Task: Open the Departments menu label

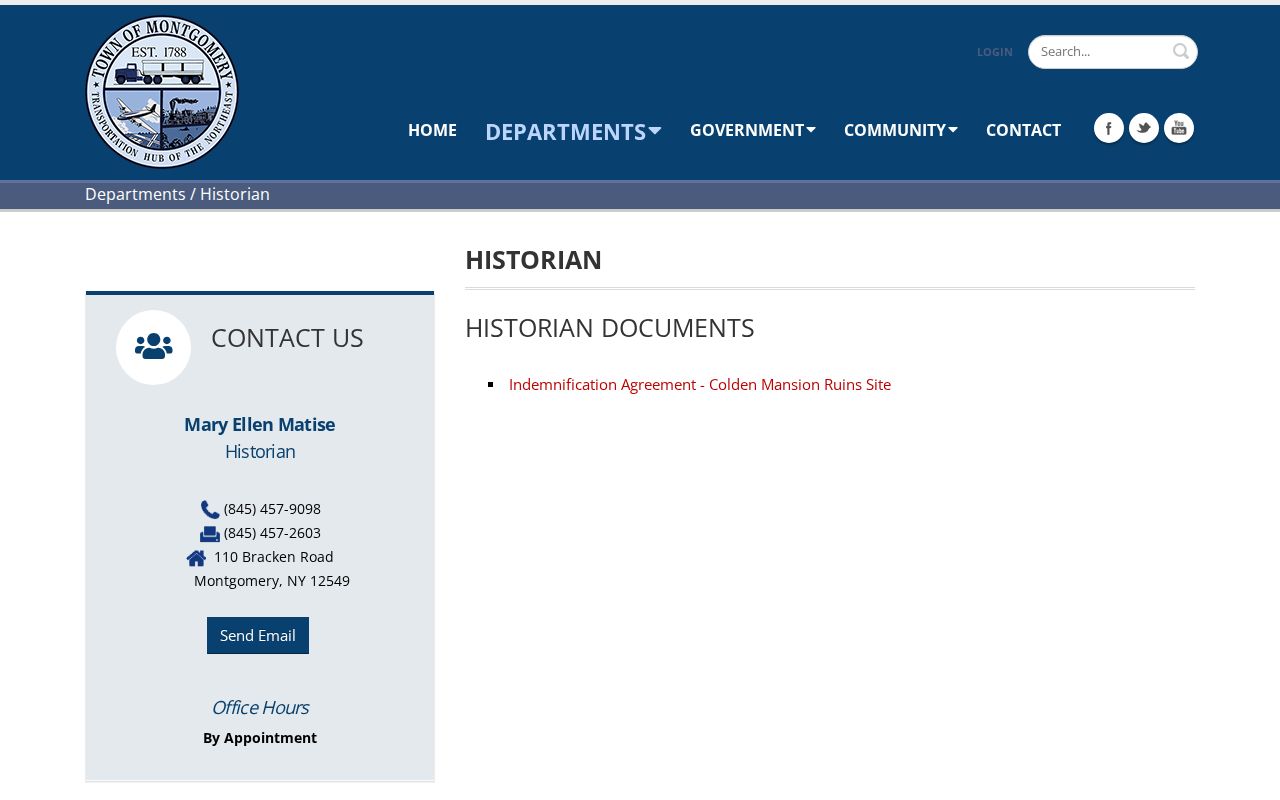Action: pyautogui.click(x=565, y=132)
